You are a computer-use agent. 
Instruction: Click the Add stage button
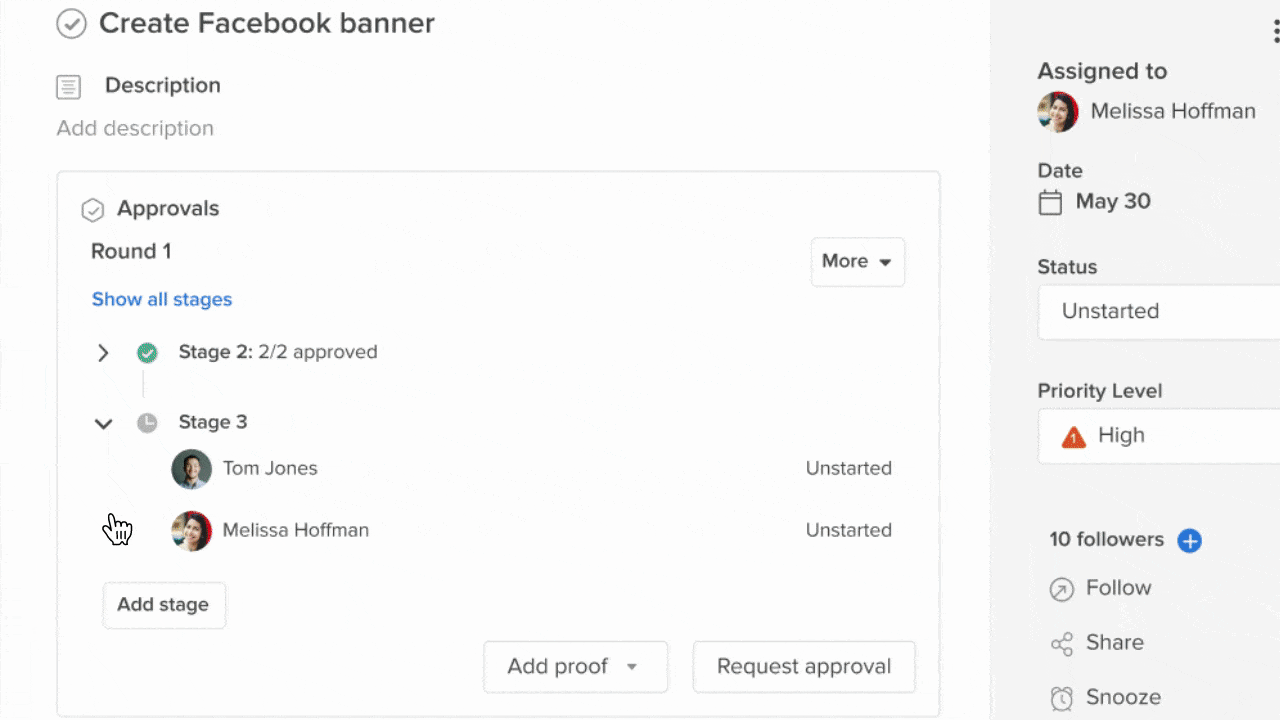[x=164, y=605]
